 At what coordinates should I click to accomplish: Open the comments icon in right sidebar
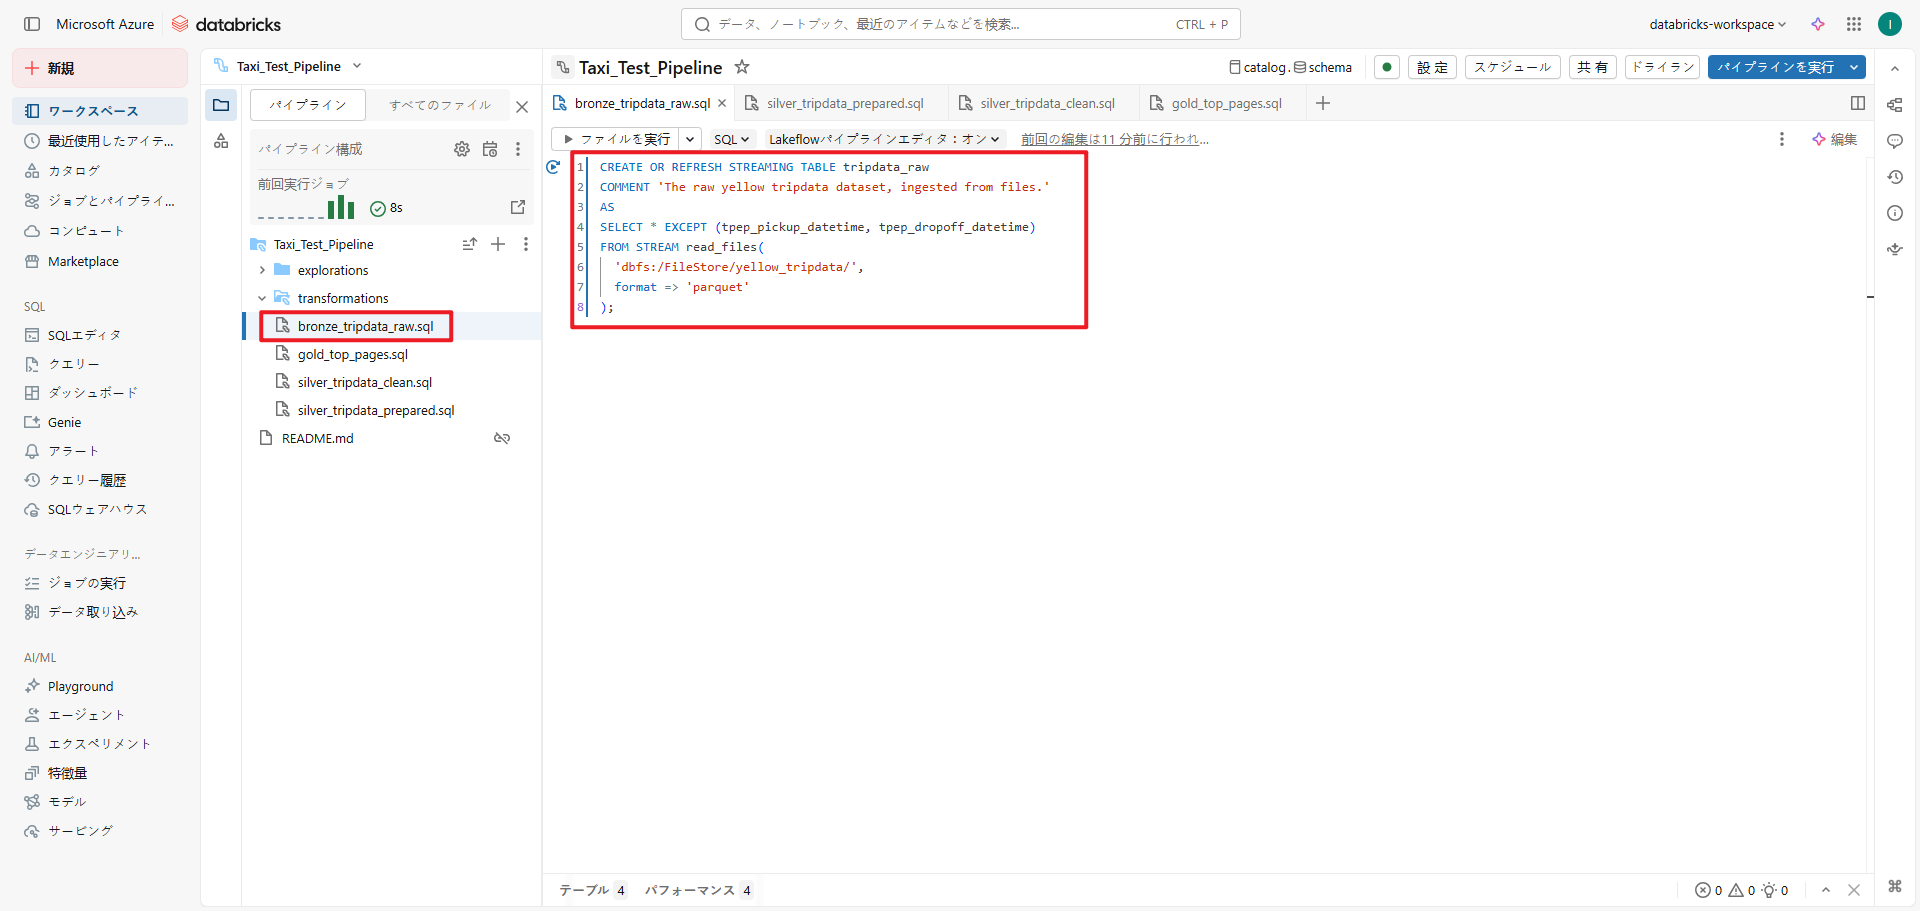click(x=1895, y=141)
